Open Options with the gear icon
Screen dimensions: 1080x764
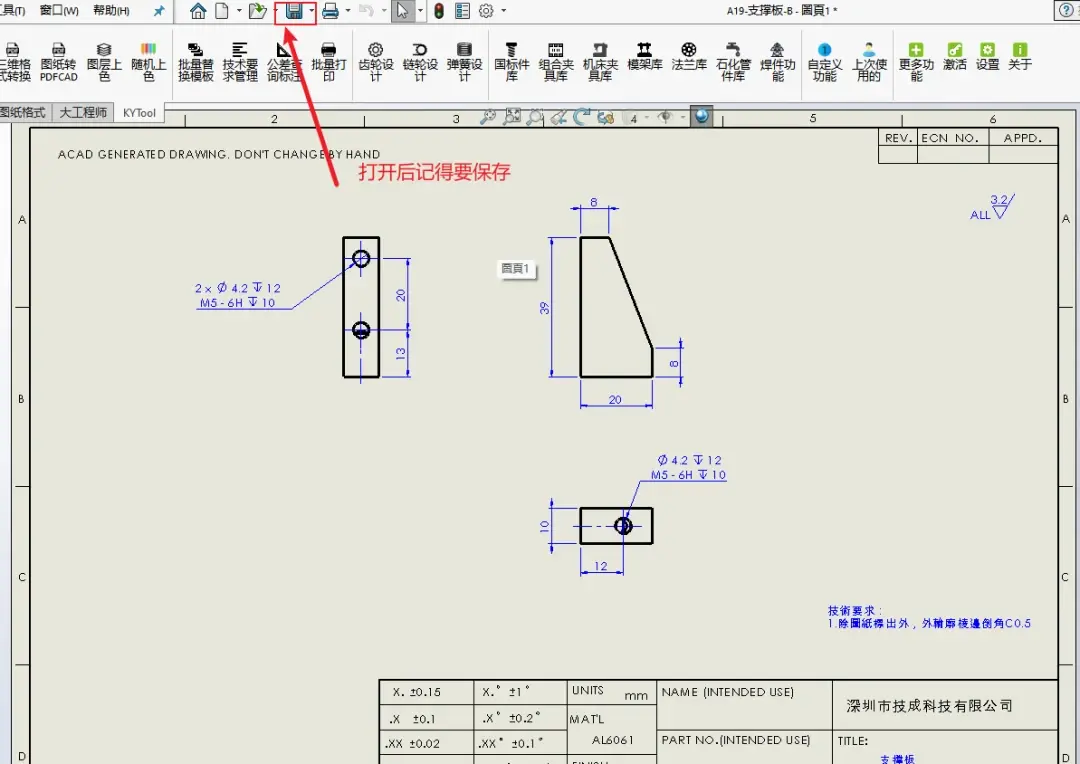click(486, 11)
